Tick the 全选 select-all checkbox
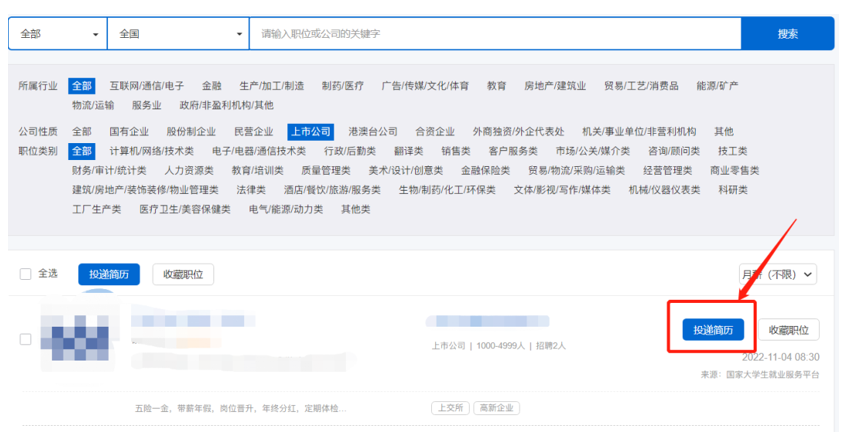The height and width of the screenshot is (446, 855). (26, 274)
